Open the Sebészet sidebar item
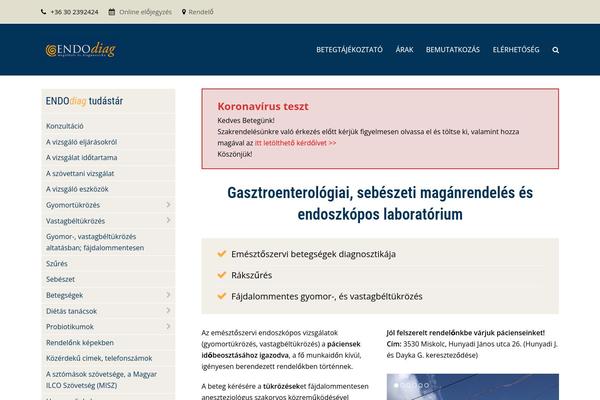Viewport: 600px width, 400px height. pyautogui.click(x=60, y=279)
